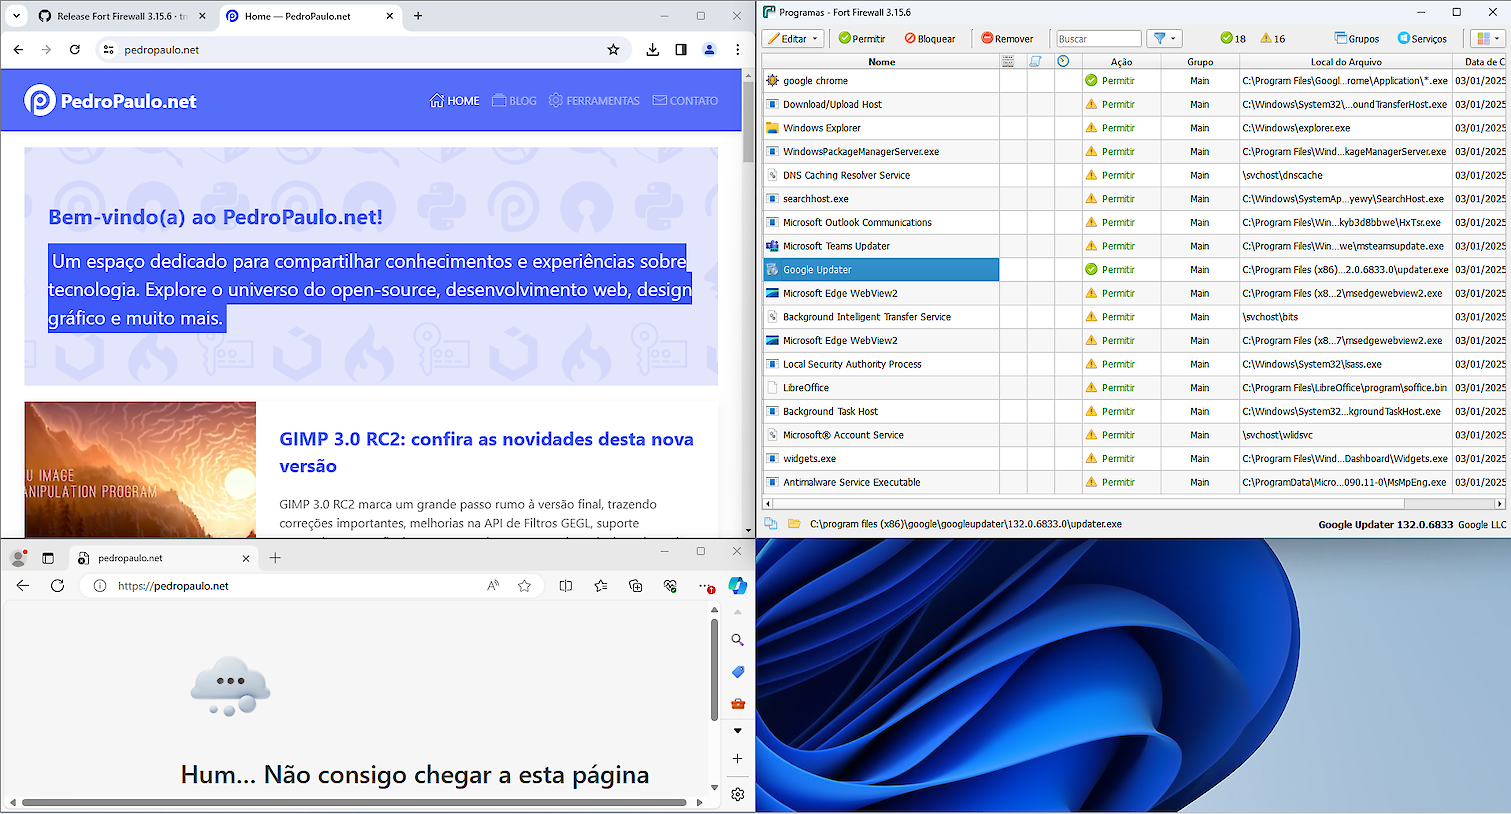The width and height of the screenshot is (1511, 814).
Task: Click the PedroPaulo.net logo
Action: point(110,100)
